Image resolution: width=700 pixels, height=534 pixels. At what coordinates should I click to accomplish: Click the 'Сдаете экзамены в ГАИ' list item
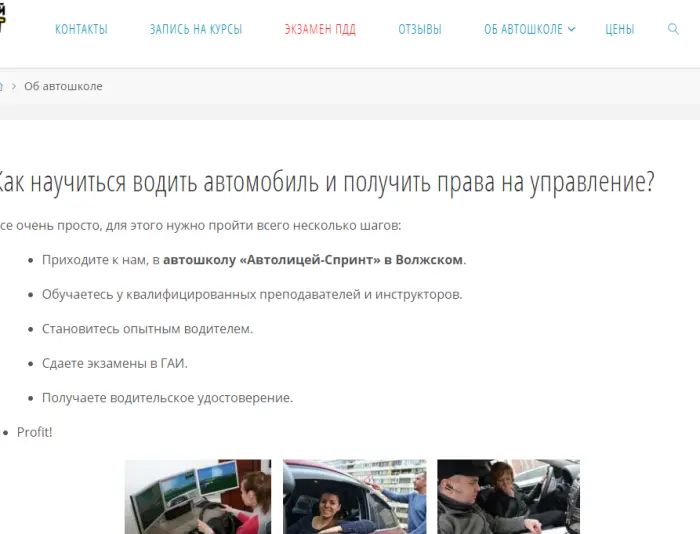click(115, 363)
